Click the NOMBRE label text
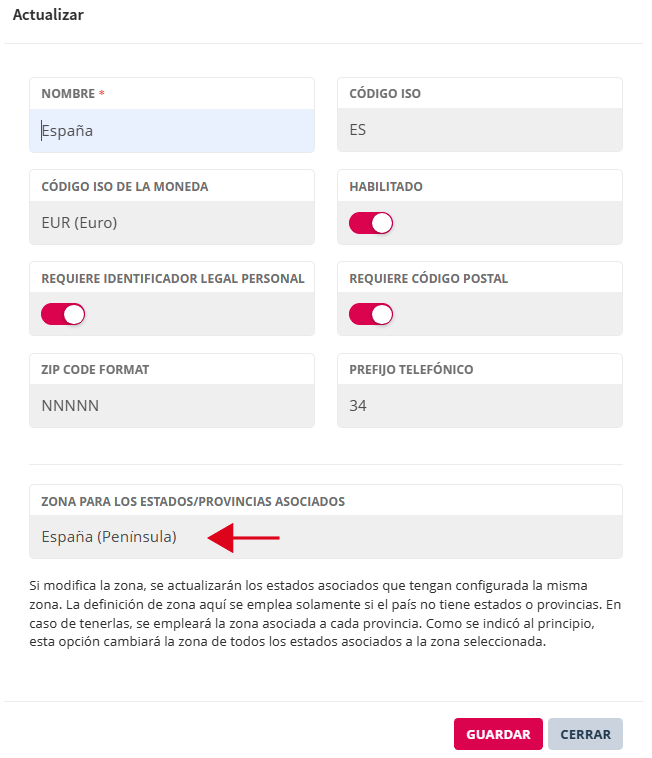Viewport: 652px width, 758px height. point(67,94)
